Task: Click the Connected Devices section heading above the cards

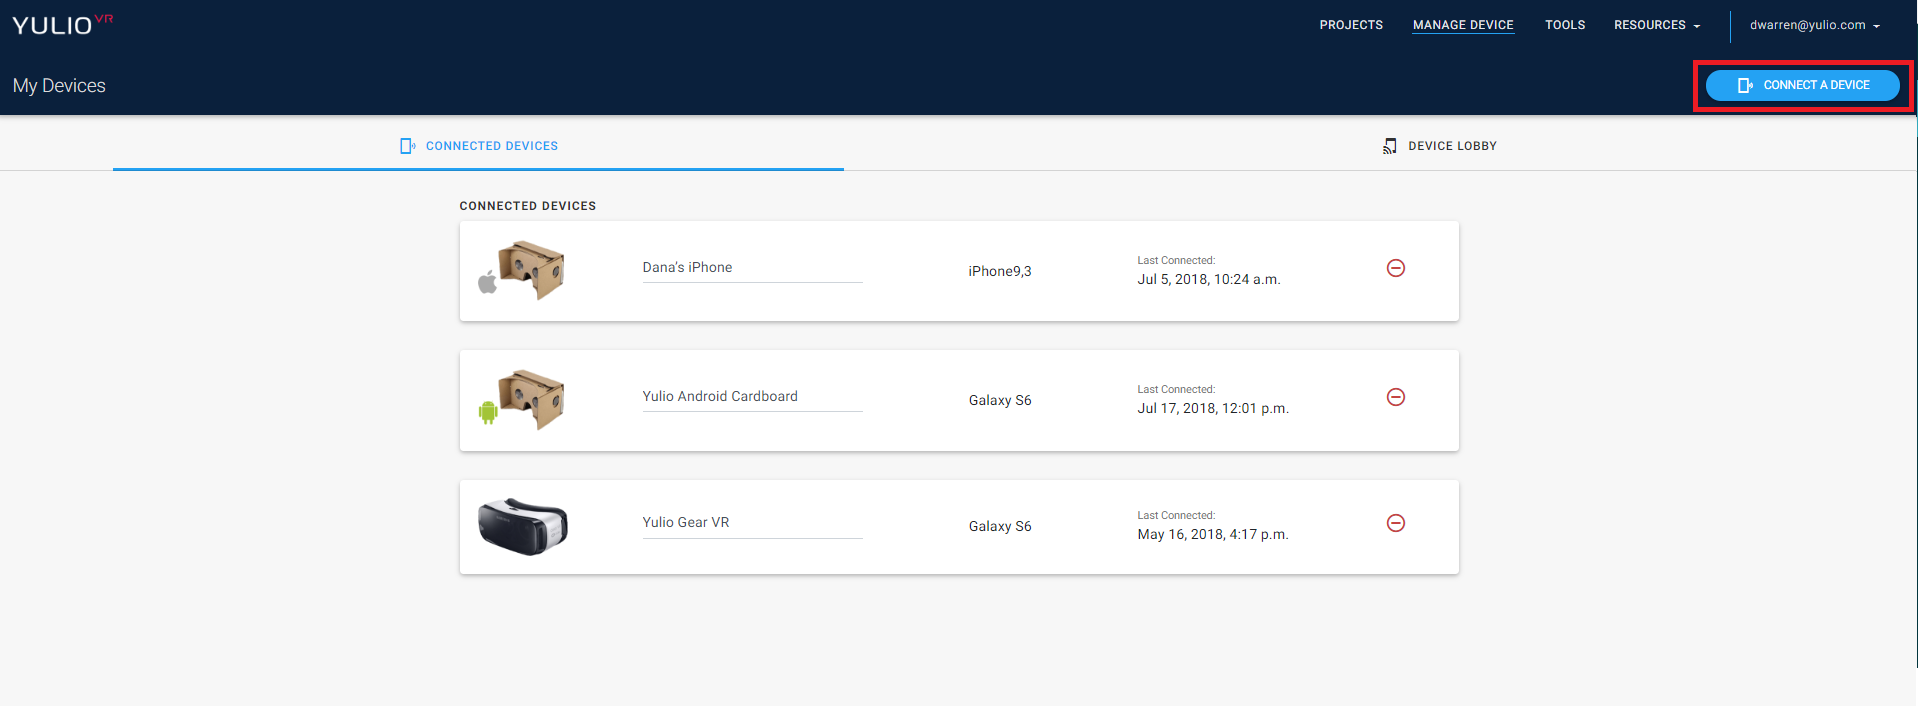Action: pos(528,206)
